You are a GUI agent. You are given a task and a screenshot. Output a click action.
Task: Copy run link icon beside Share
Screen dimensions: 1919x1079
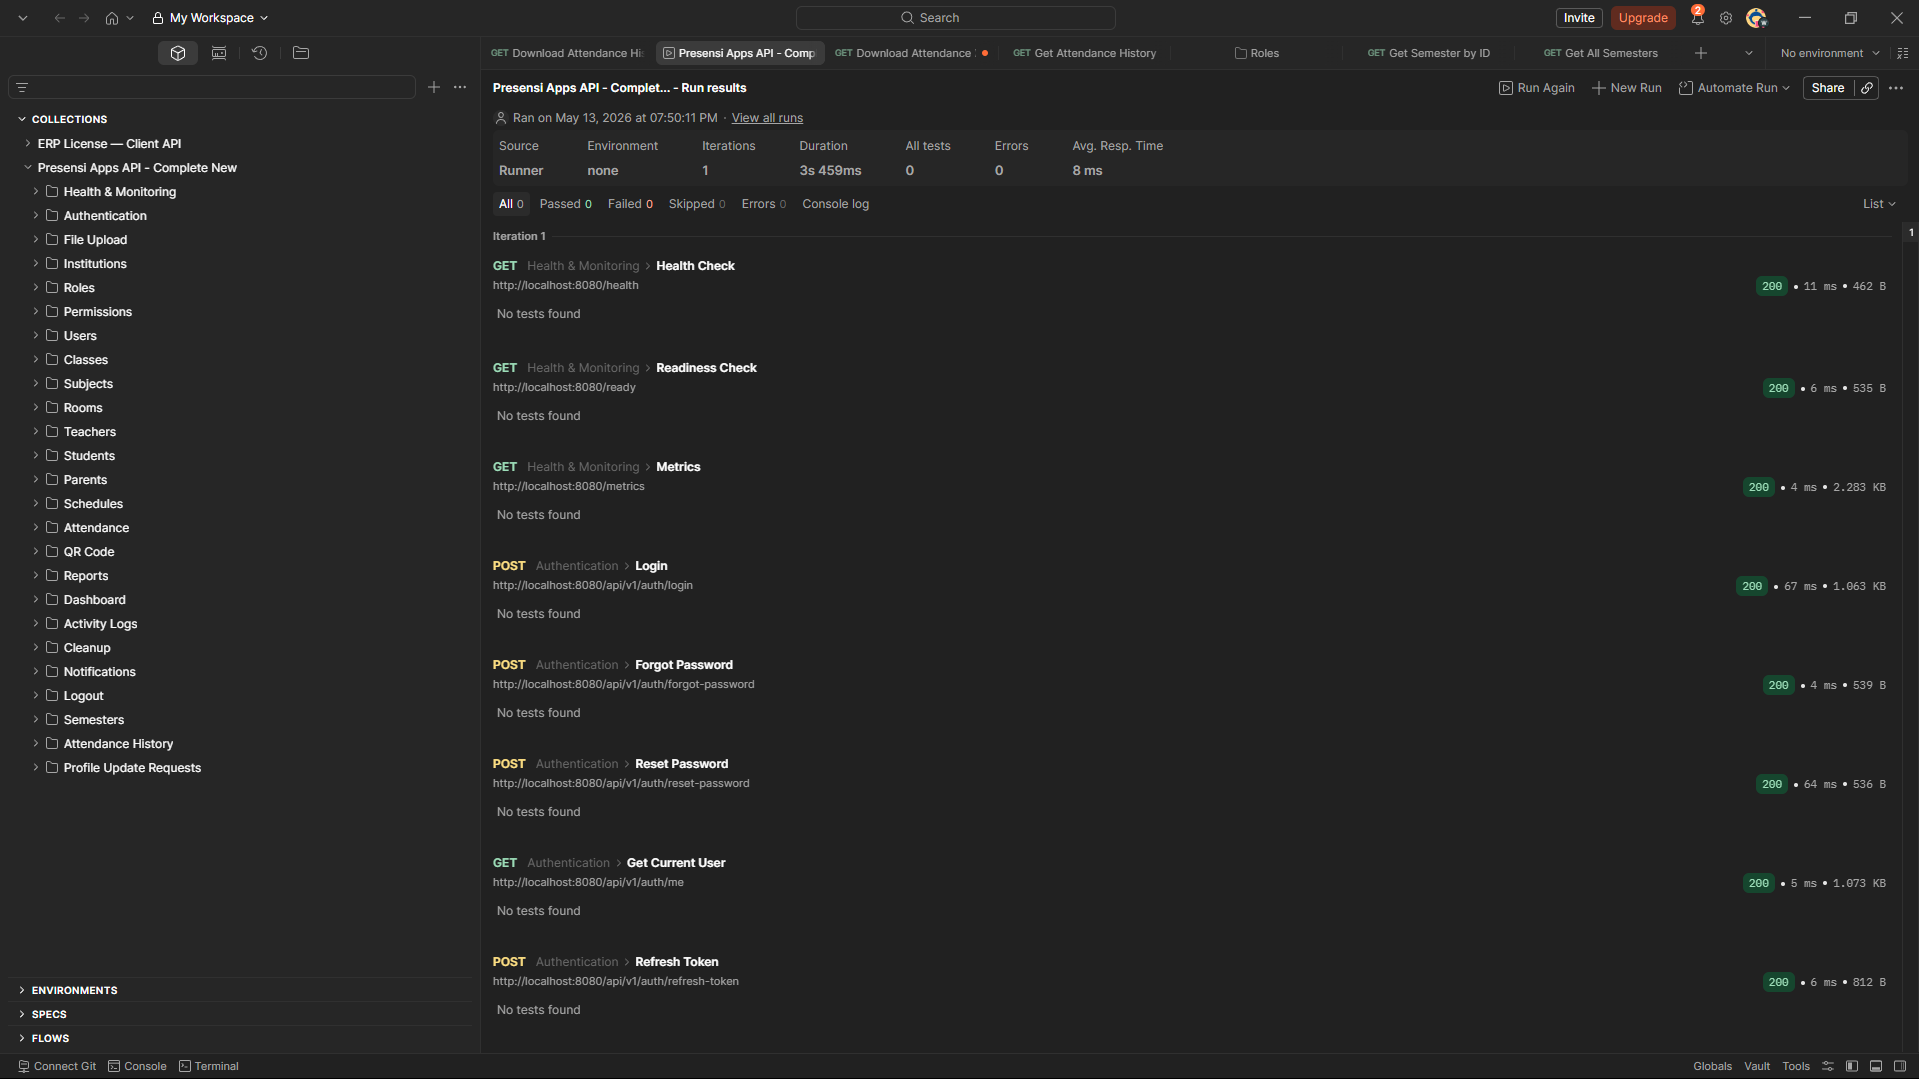pyautogui.click(x=1866, y=88)
